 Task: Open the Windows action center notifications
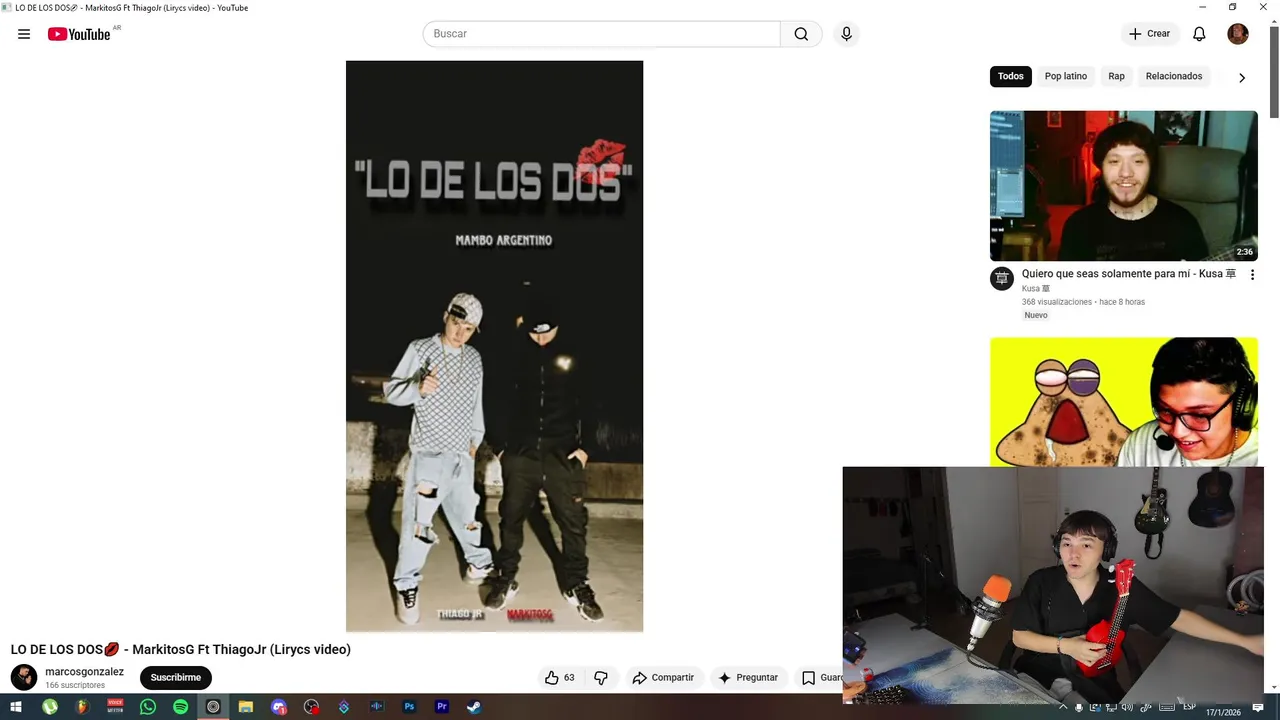(1258, 707)
